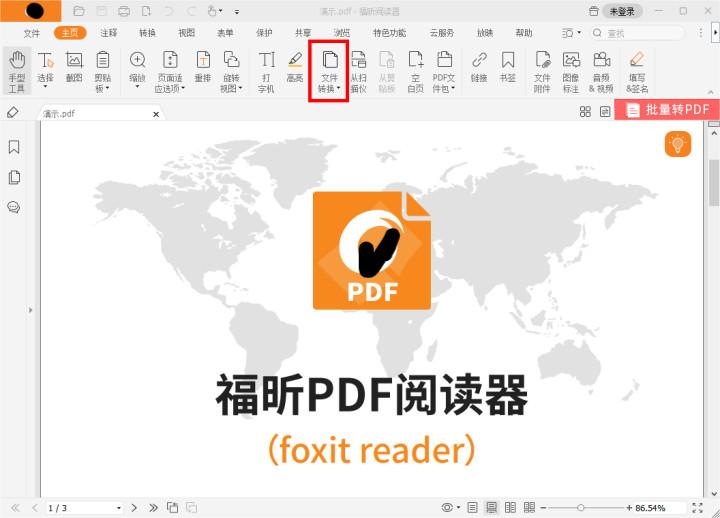Open the bookmarks panel in left sidebar

pos(14,147)
